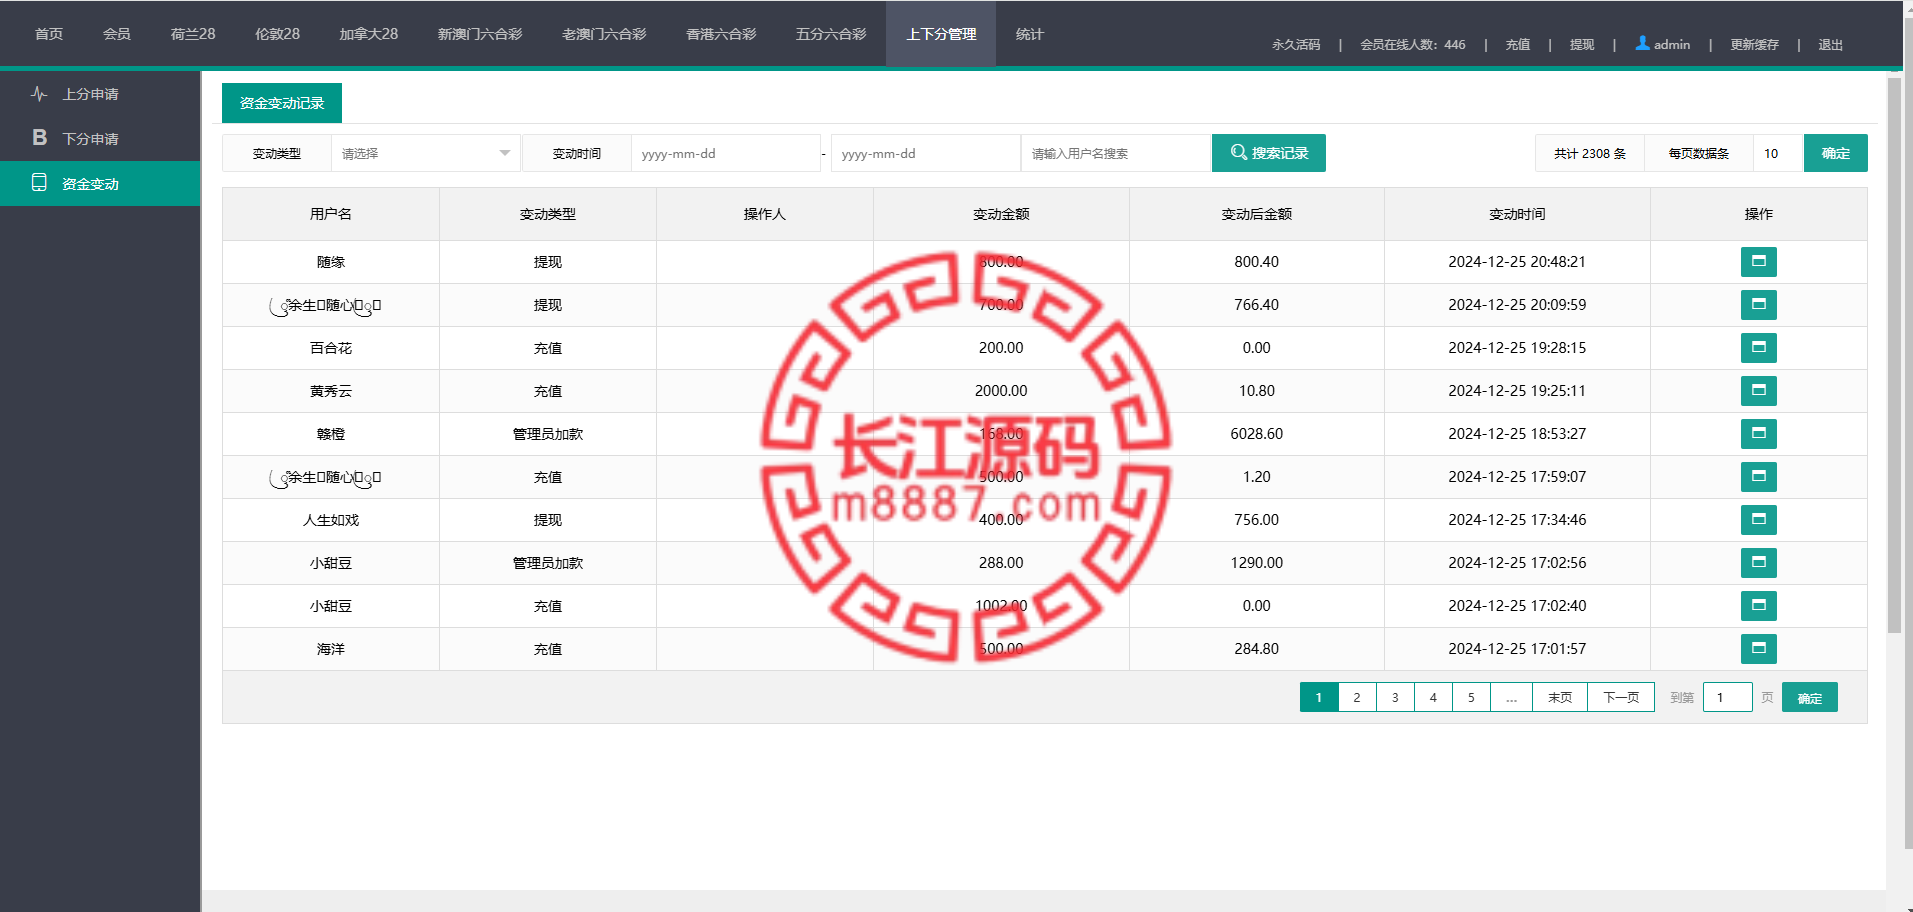Viewport: 1913px width, 912px height.
Task: Open detail icon for 17:02:56 row
Action: (x=1758, y=563)
